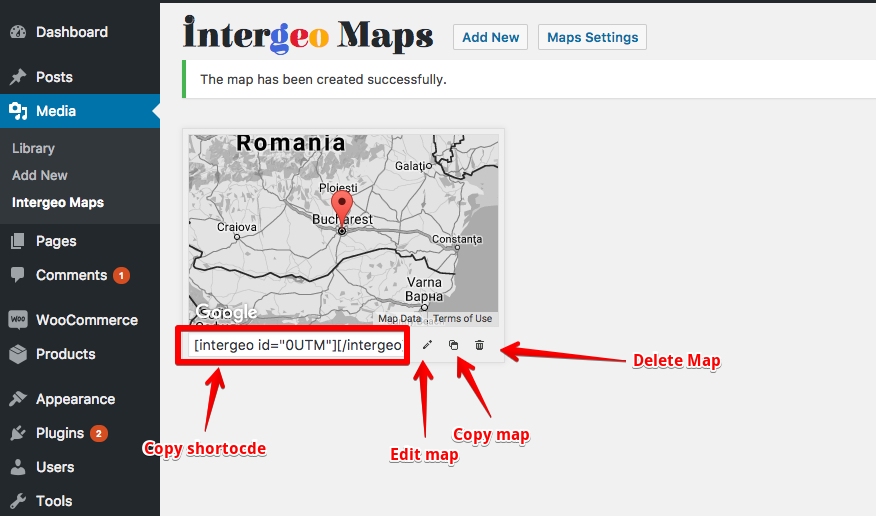Click the Copy map duplicate icon
This screenshot has height=516, width=876.
(x=454, y=345)
